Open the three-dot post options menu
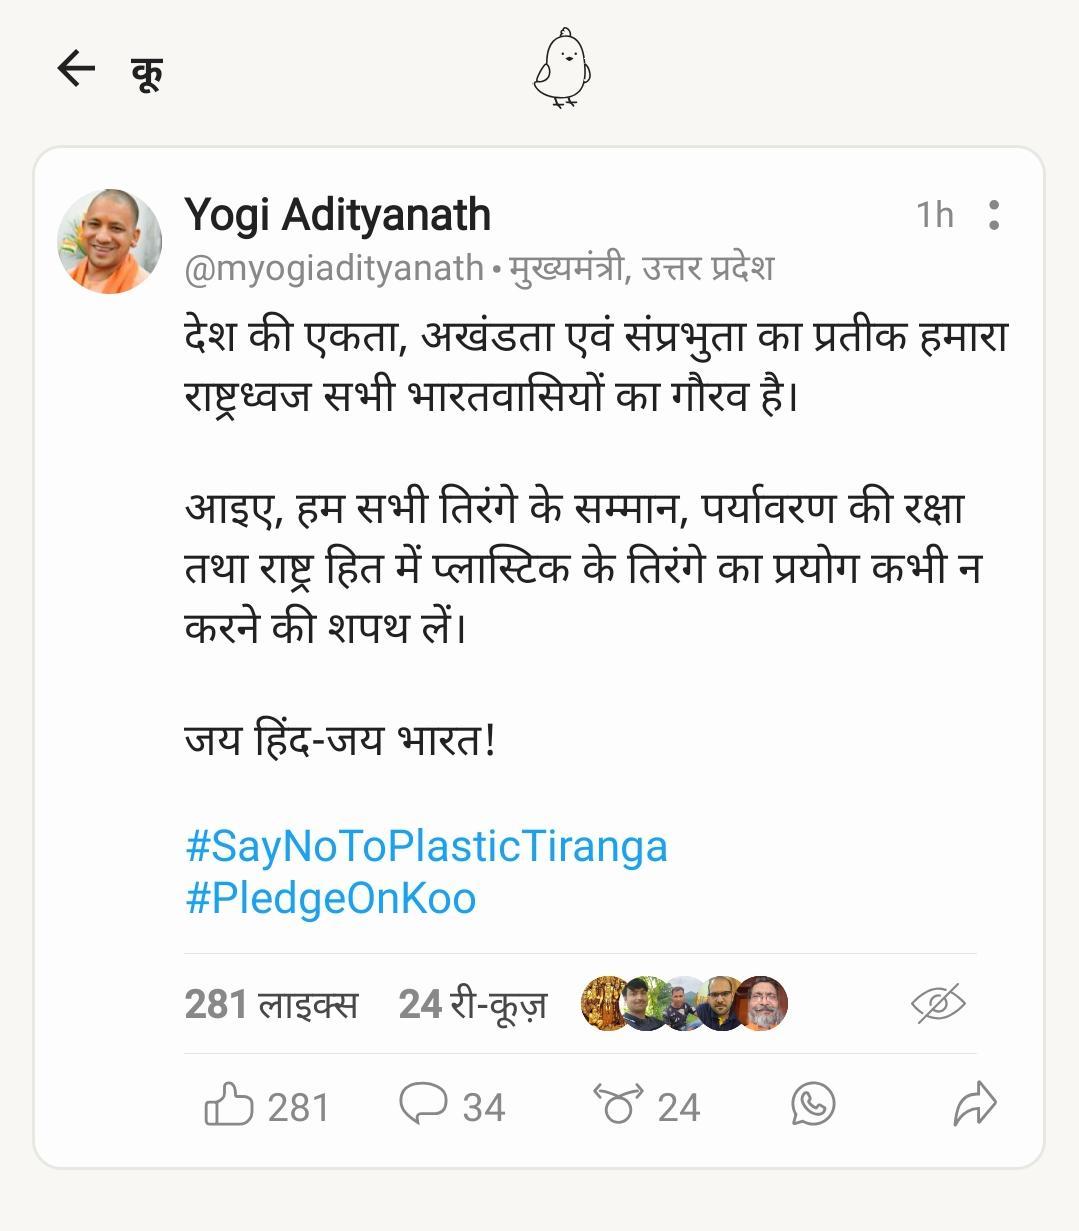The height and width of the screenshot is (1231, 1079). (x=994, y=214)
